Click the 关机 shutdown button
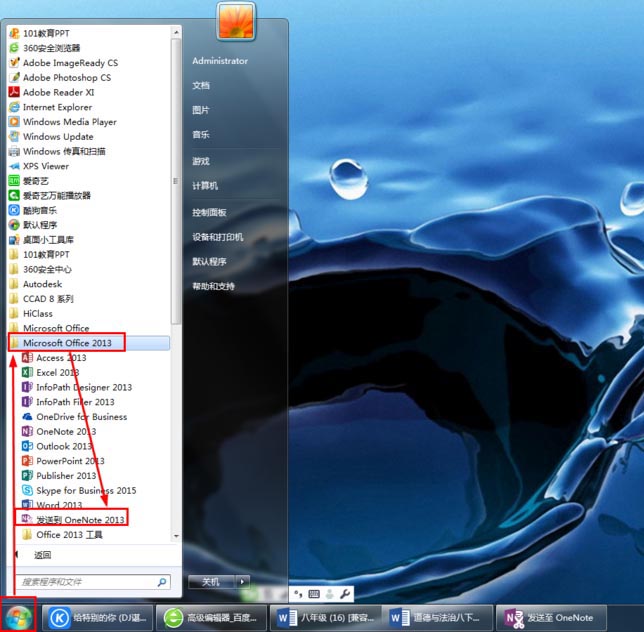The width and height of the screenshot is (644, 632). (x=212, y=581)
